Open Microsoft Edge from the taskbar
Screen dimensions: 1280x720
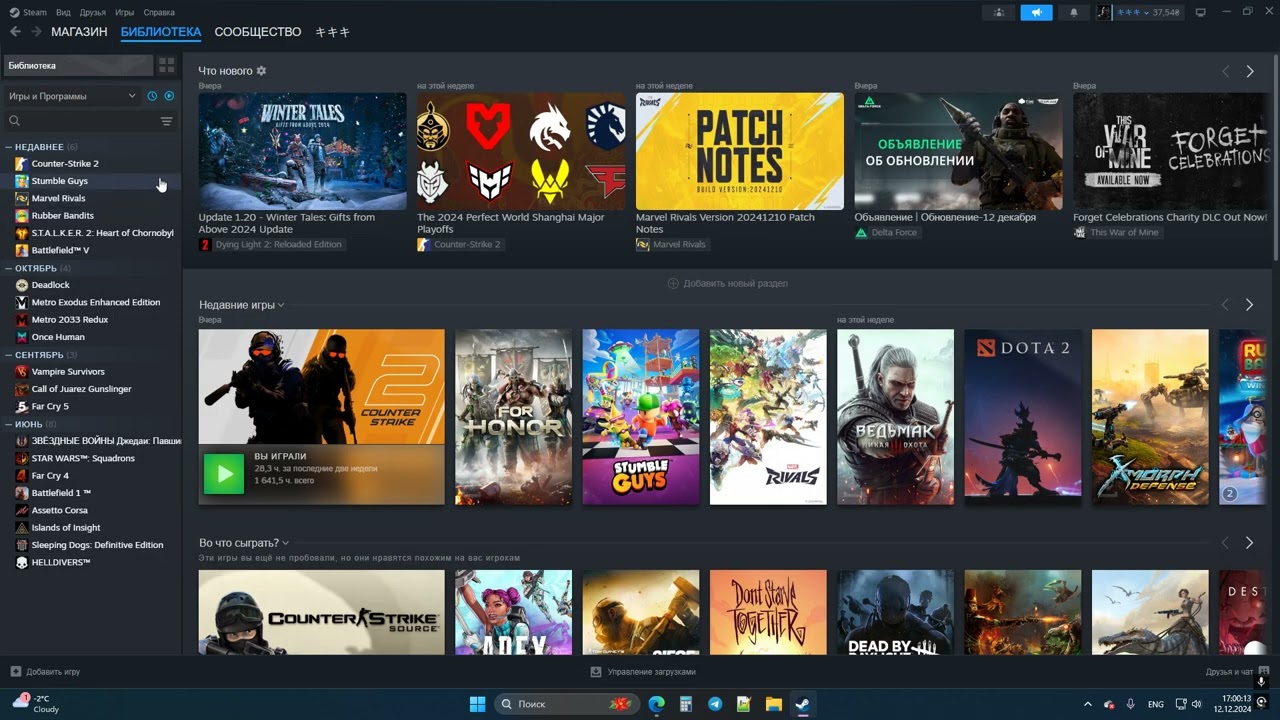(656, 704)
